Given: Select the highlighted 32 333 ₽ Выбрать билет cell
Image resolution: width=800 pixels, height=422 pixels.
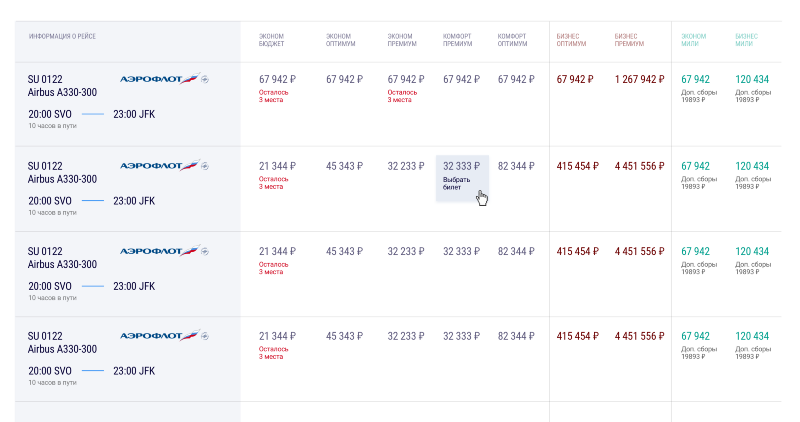Looking at the screenshot, I should point(462,178).
